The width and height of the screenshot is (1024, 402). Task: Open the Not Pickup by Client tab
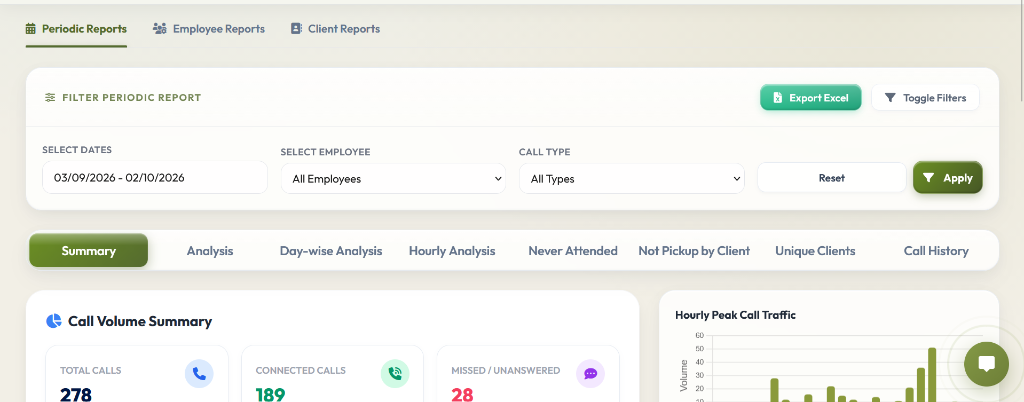point(694,251)
